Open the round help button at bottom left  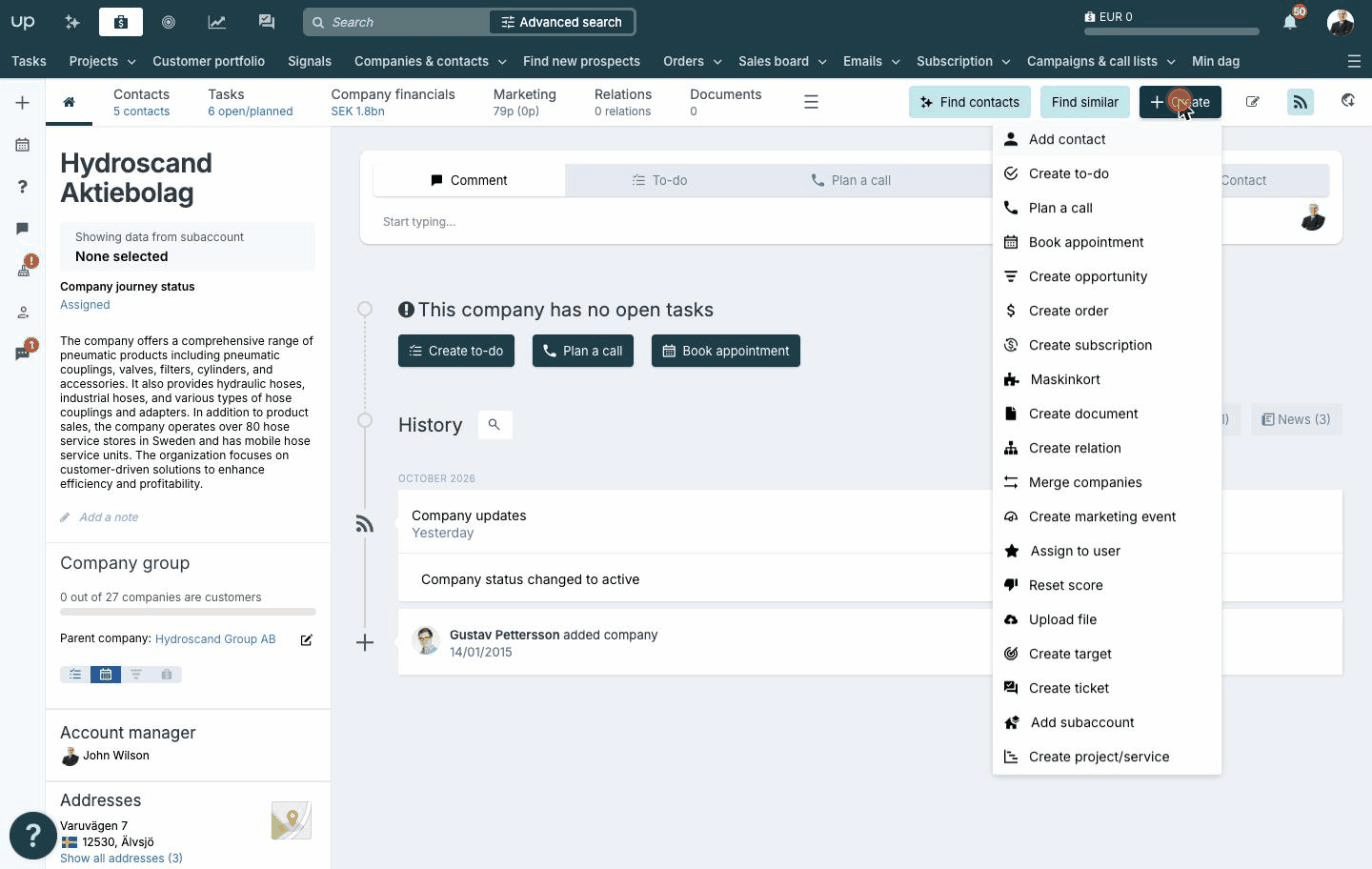[33, 835]
